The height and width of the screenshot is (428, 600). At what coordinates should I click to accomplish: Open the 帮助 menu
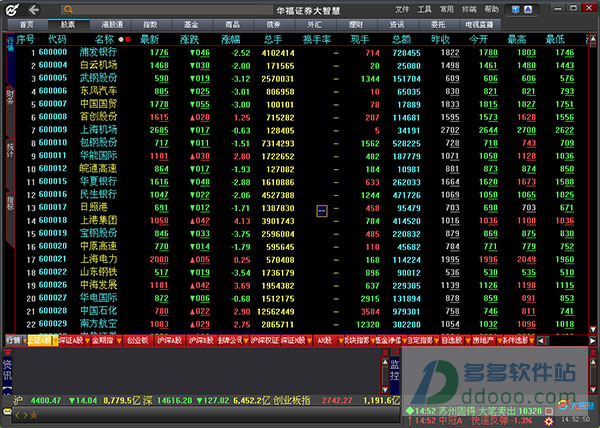[x=492, y=10]
